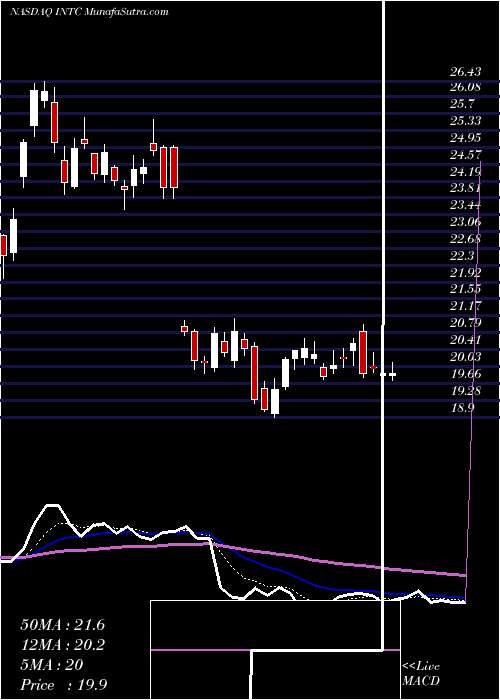Click the Price : 19.9 readout
Viewport: 500px width, 700px height.
coord(63,685)
